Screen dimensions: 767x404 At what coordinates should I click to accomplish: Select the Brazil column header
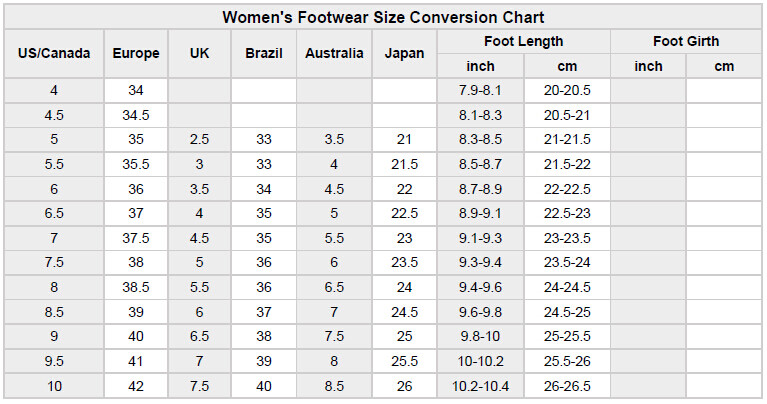pos(264,54)
